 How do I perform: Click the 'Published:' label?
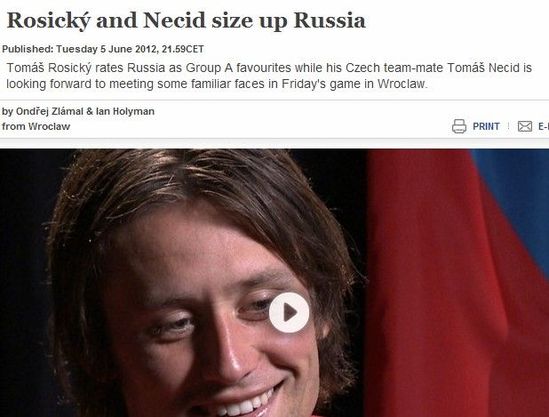pyautogui.click(x=28, y=49)
